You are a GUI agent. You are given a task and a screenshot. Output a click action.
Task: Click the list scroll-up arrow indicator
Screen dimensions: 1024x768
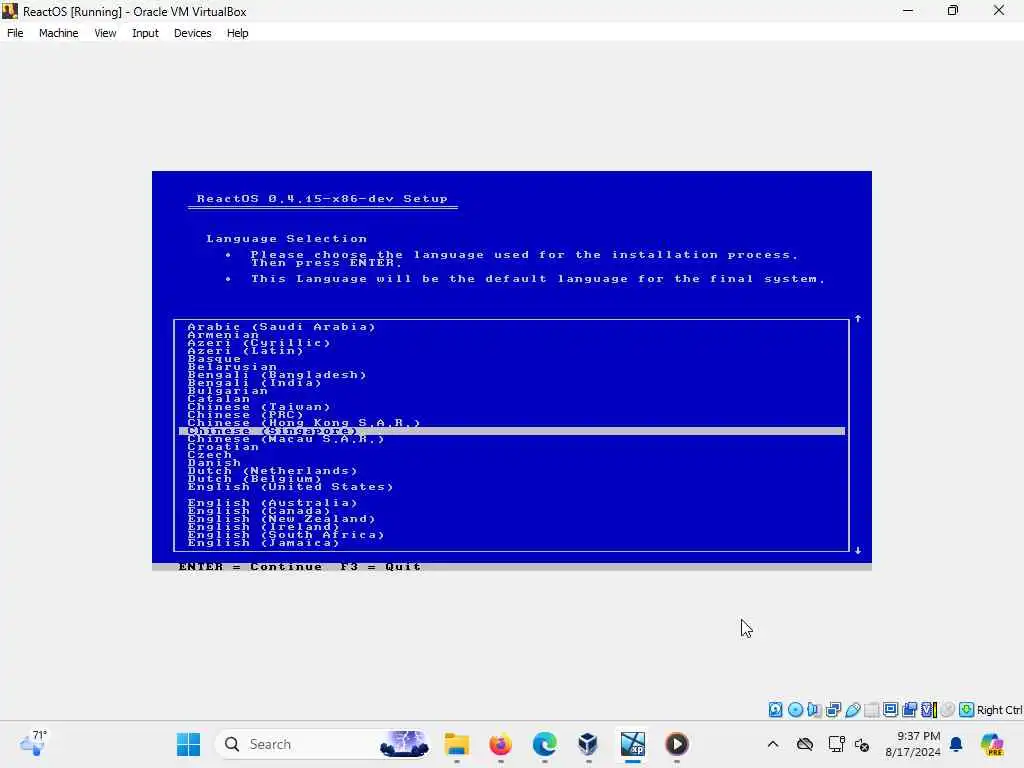click(858, 319)
